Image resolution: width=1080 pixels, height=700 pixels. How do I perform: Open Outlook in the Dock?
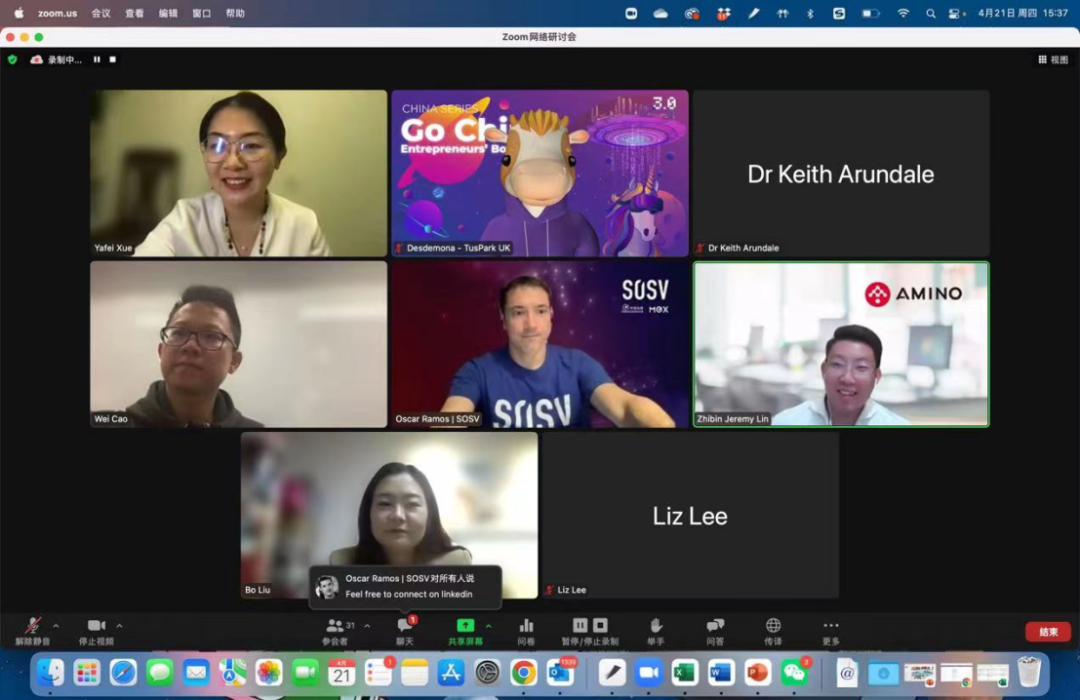point(560,672)
